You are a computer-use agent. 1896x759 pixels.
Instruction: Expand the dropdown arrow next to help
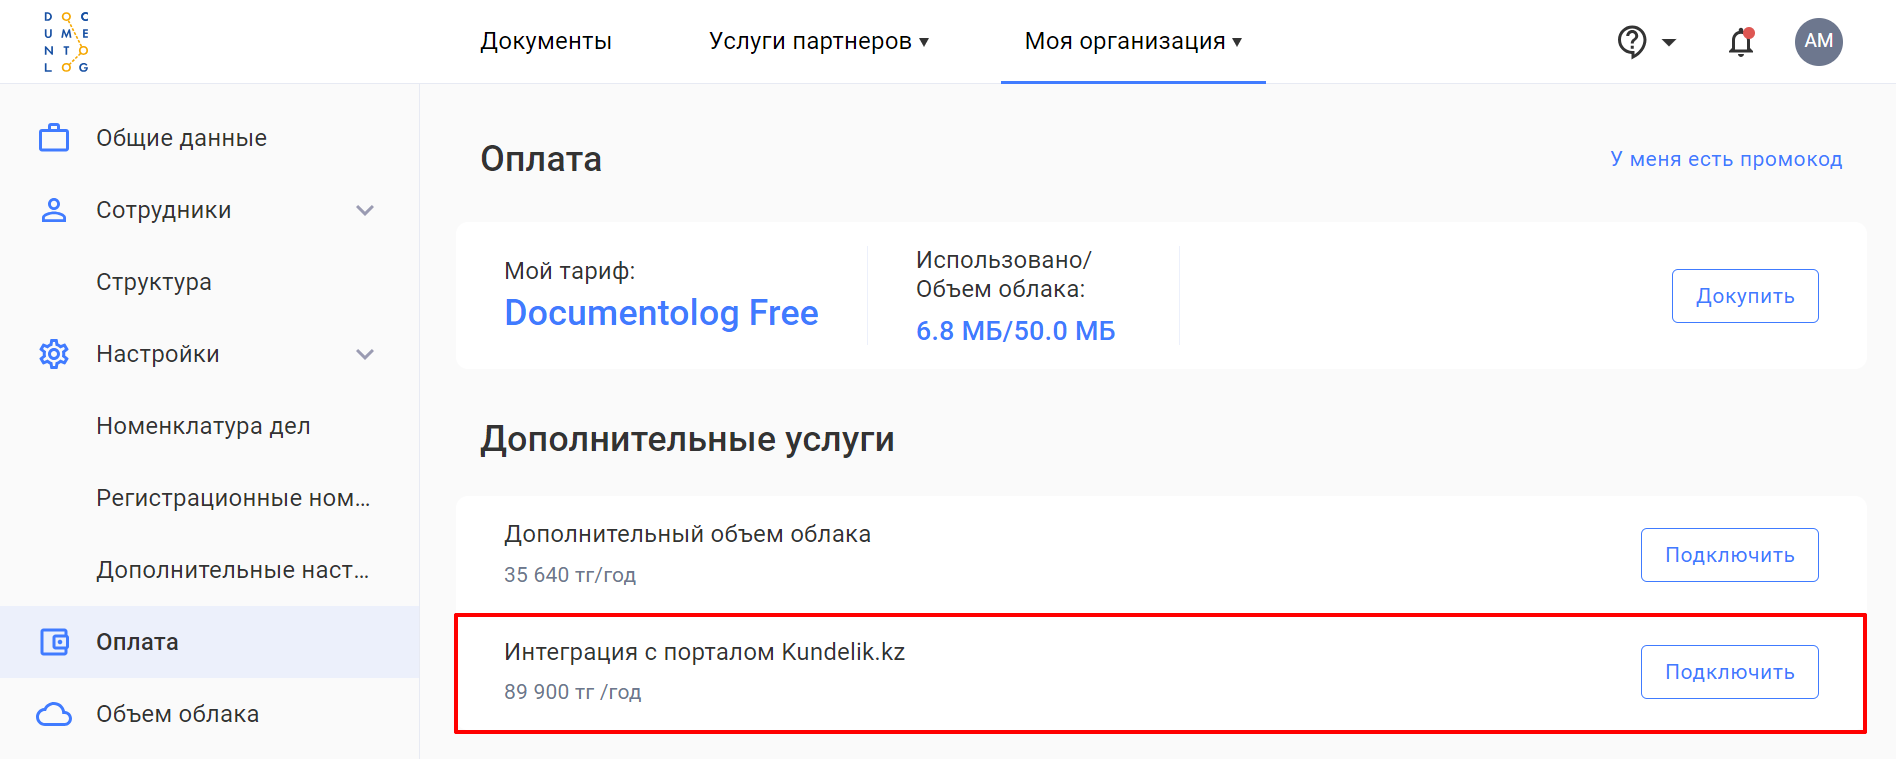pyautogui.click(x=1669, y=42)
